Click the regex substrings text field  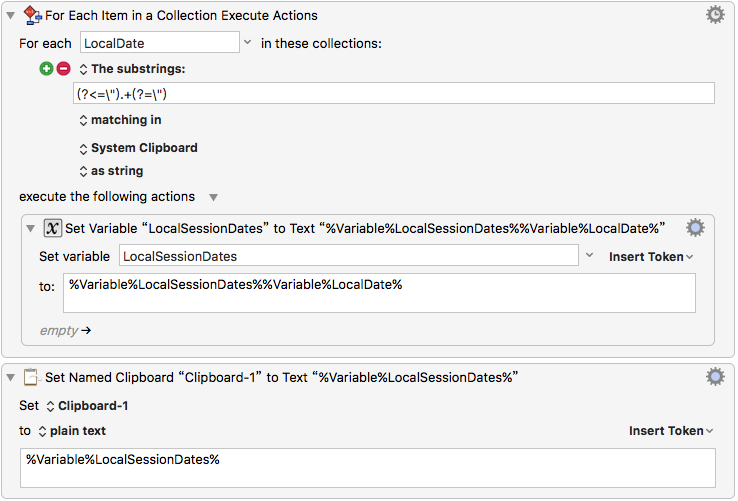point(394,94)
